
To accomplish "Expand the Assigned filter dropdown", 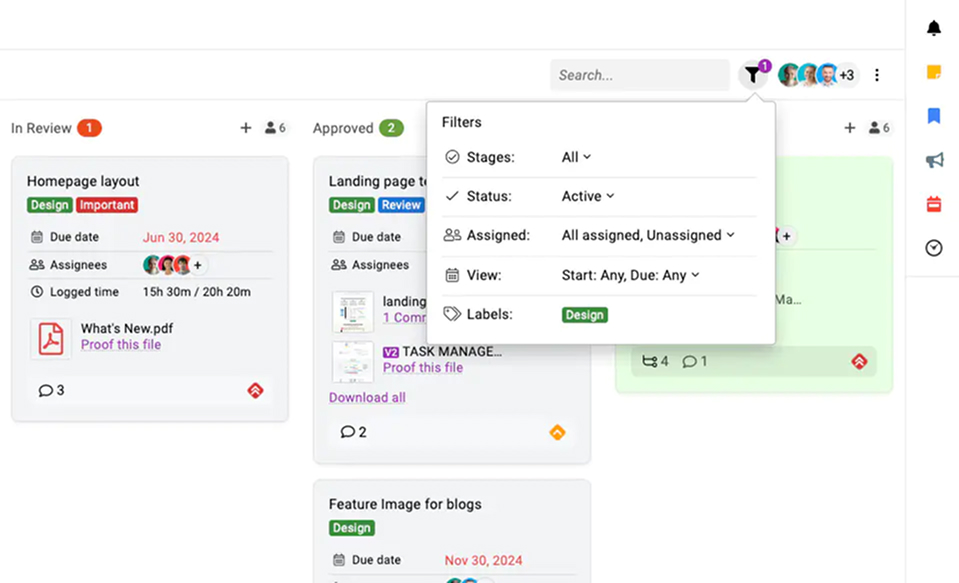I will click(647, 235).
